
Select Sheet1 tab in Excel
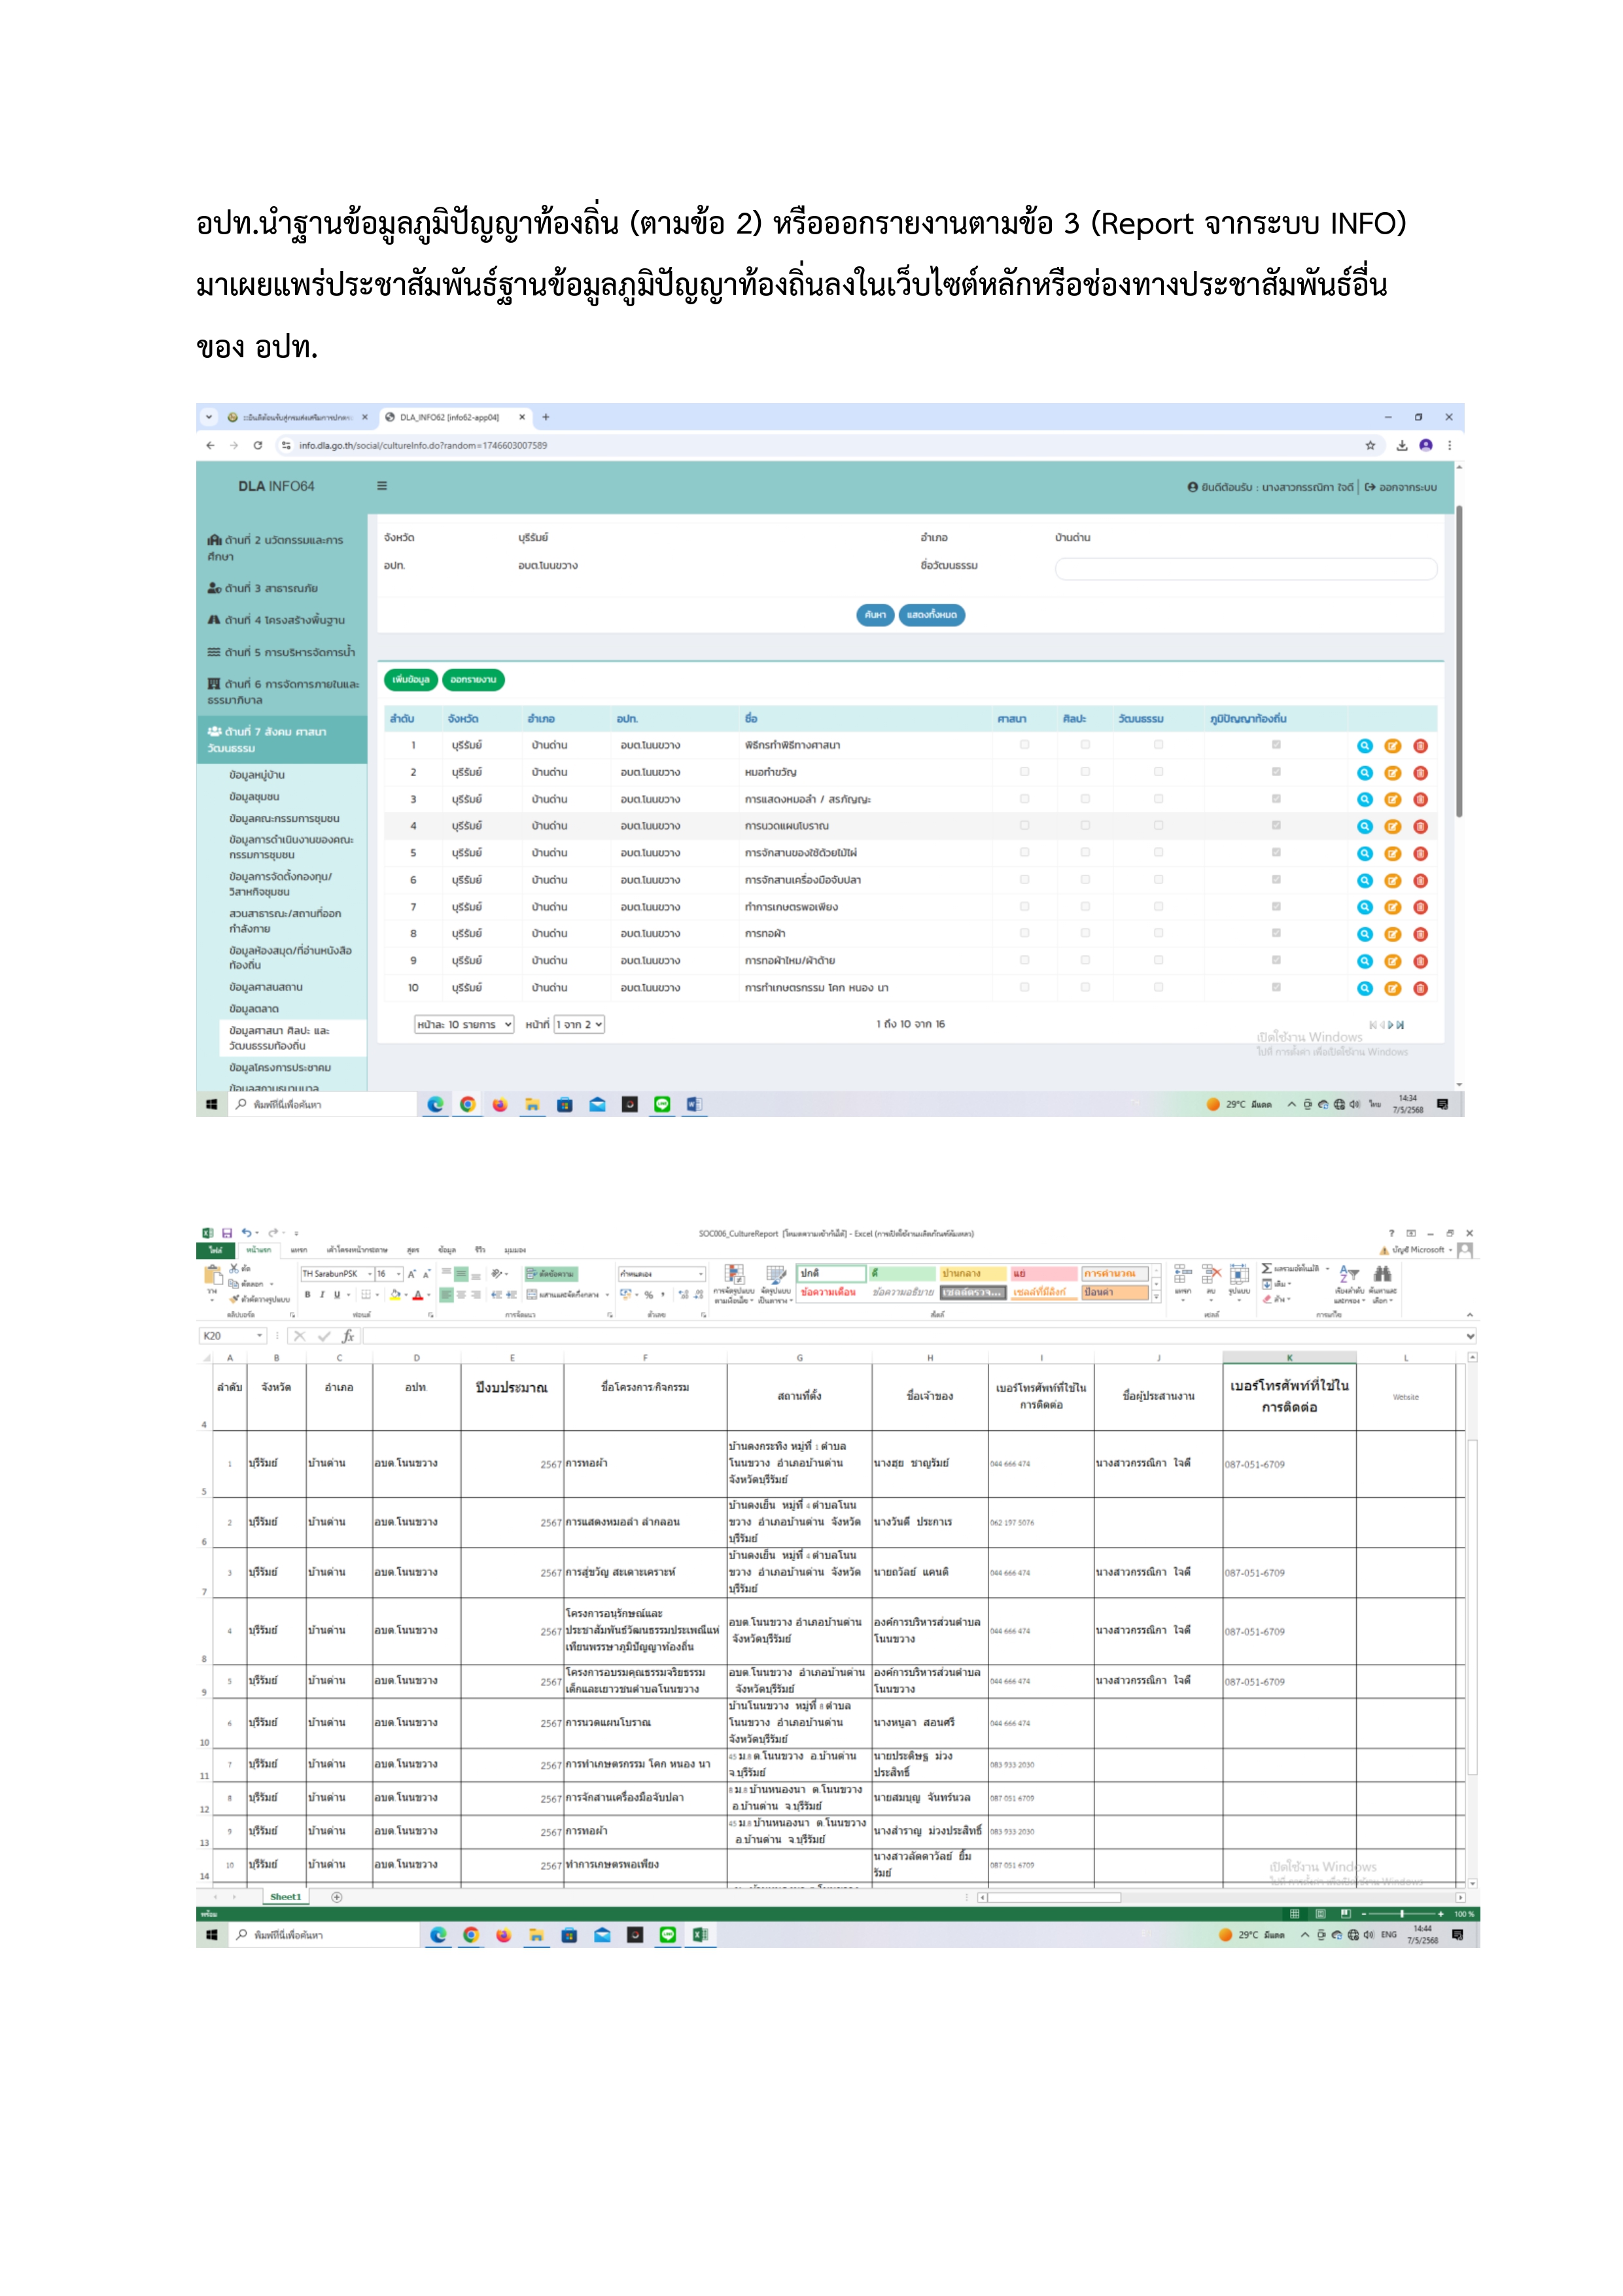pyautogui.click(x=285, y=1897)
